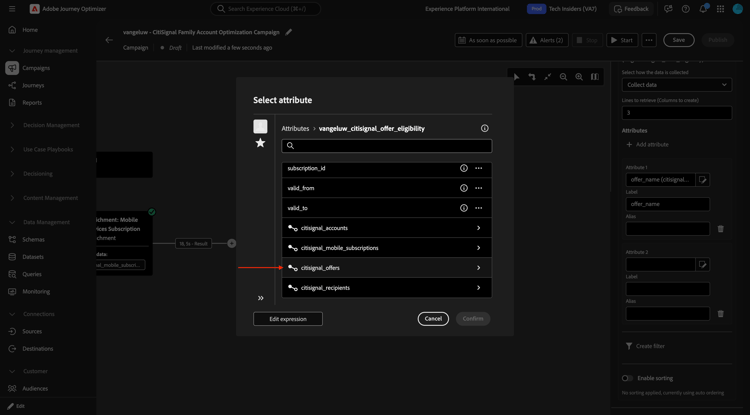This screenshot has height=415, width=750.
Task: Click the fit-to-screen collapse arrows icon
Action: (548, 76)
